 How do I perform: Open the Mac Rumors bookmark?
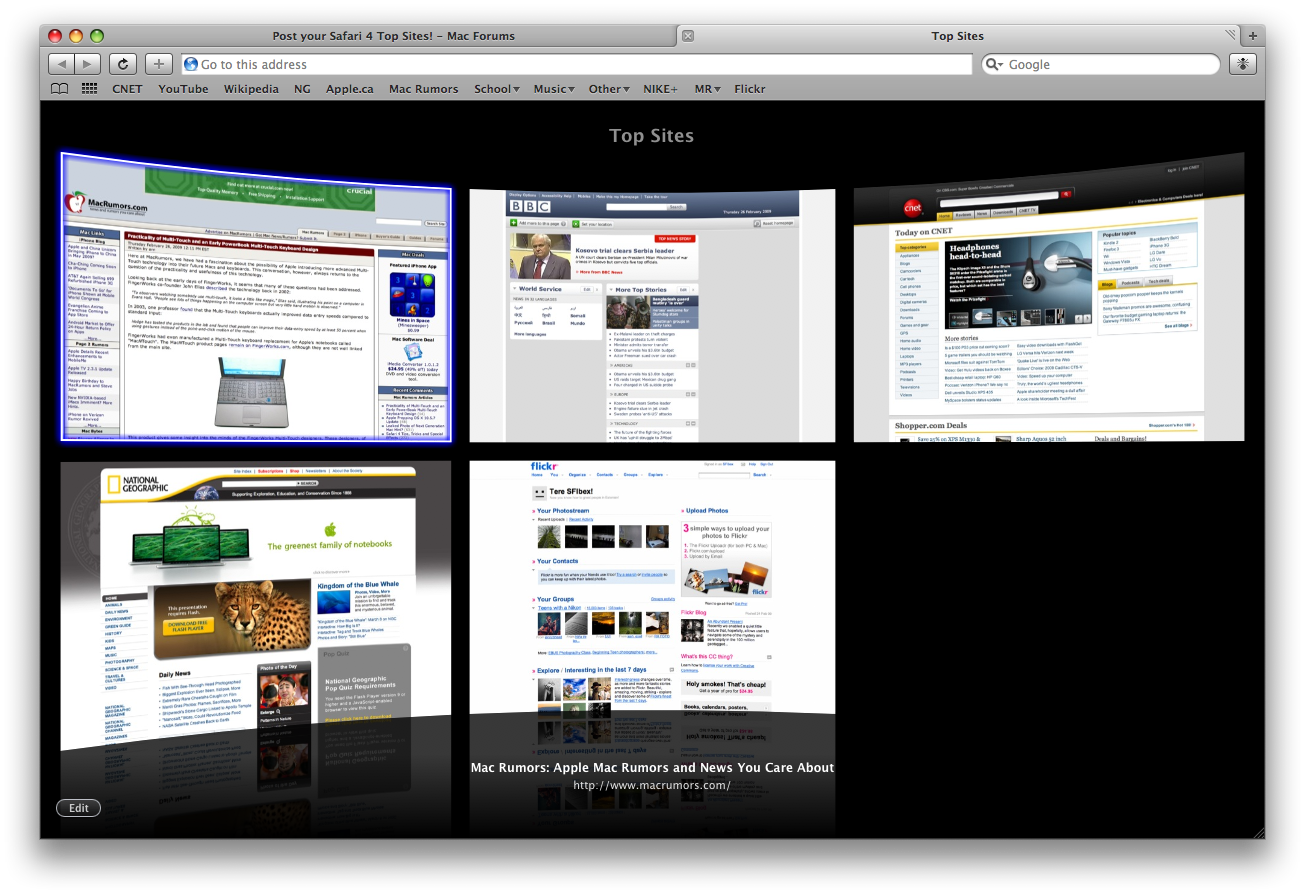(x=423, y=89)
